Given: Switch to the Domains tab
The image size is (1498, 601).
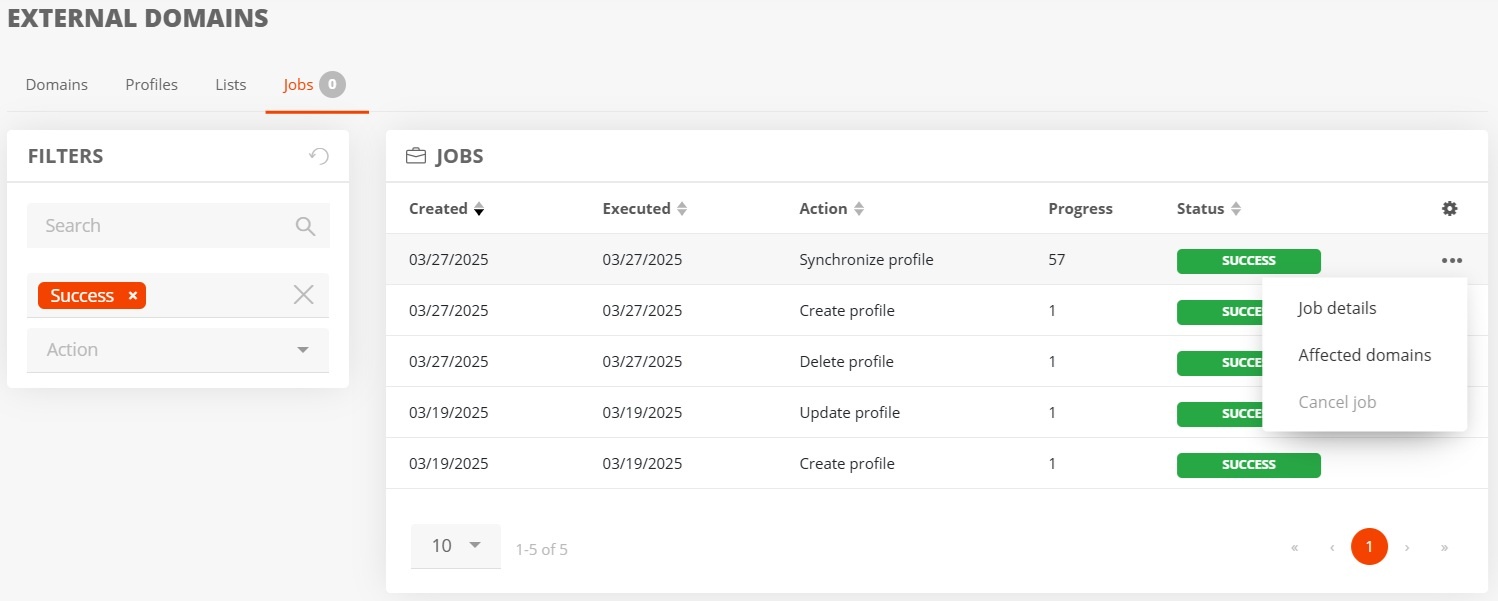Looking at the screenshot, I should 57,85.
